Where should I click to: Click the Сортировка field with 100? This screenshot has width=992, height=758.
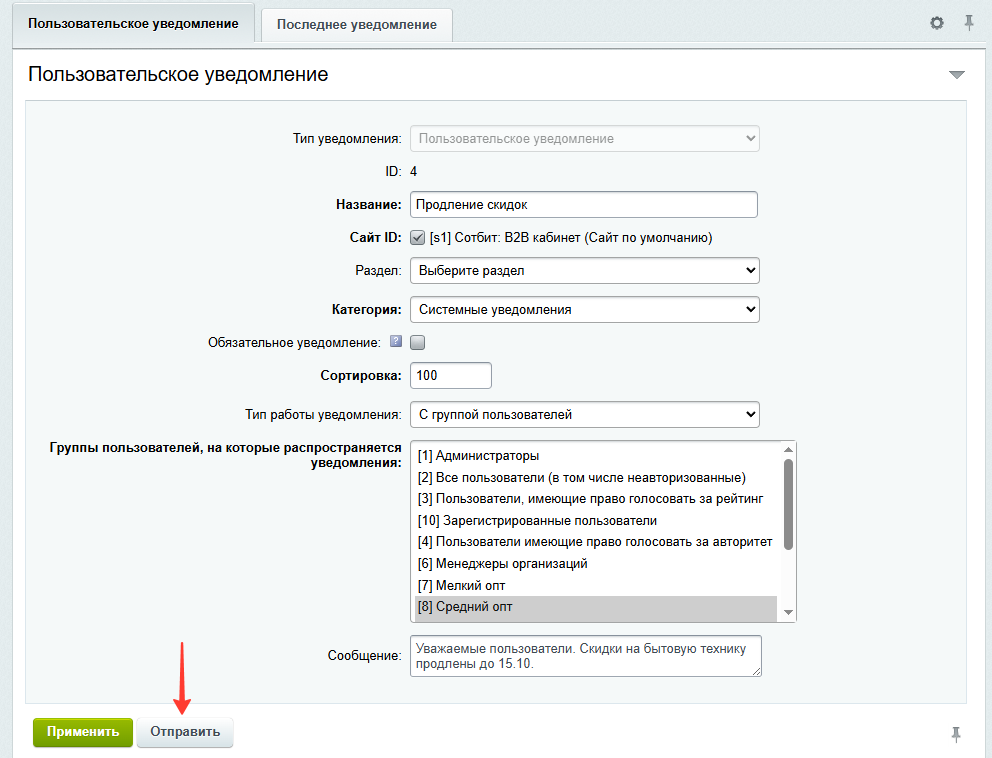[450, 376]
